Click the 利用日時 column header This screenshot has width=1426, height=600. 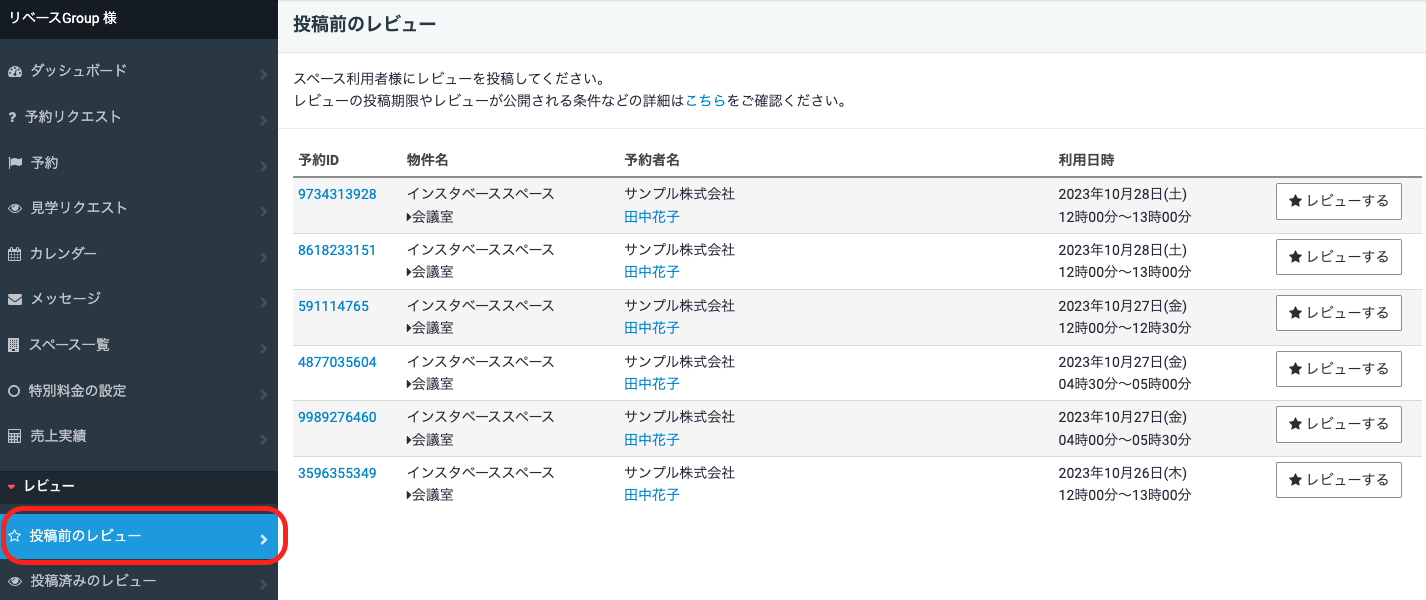click(x=1086, y=160)
